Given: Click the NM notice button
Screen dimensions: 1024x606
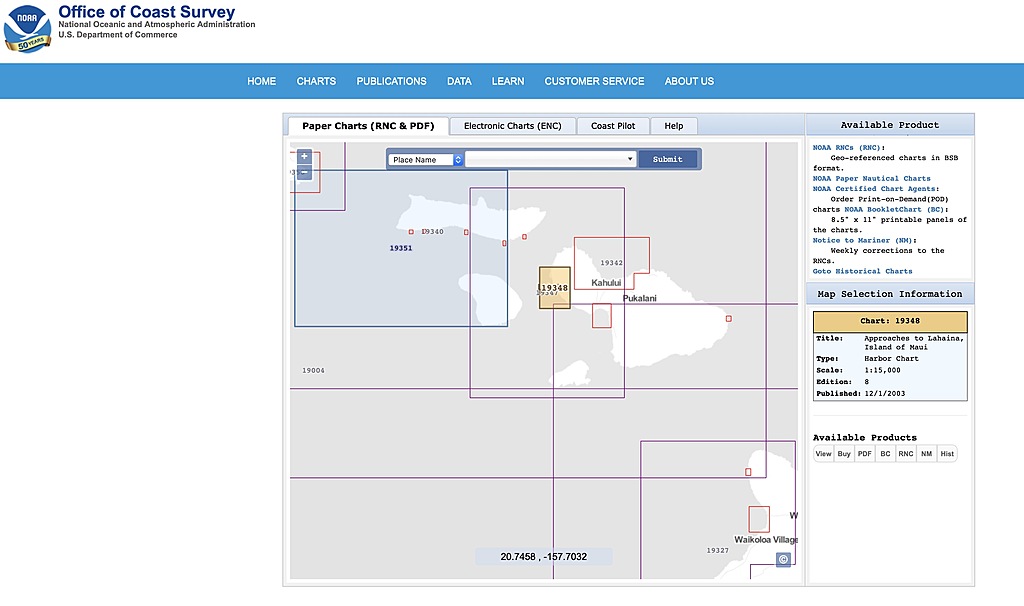Looking at the screenshot, I should click(926, 454).
